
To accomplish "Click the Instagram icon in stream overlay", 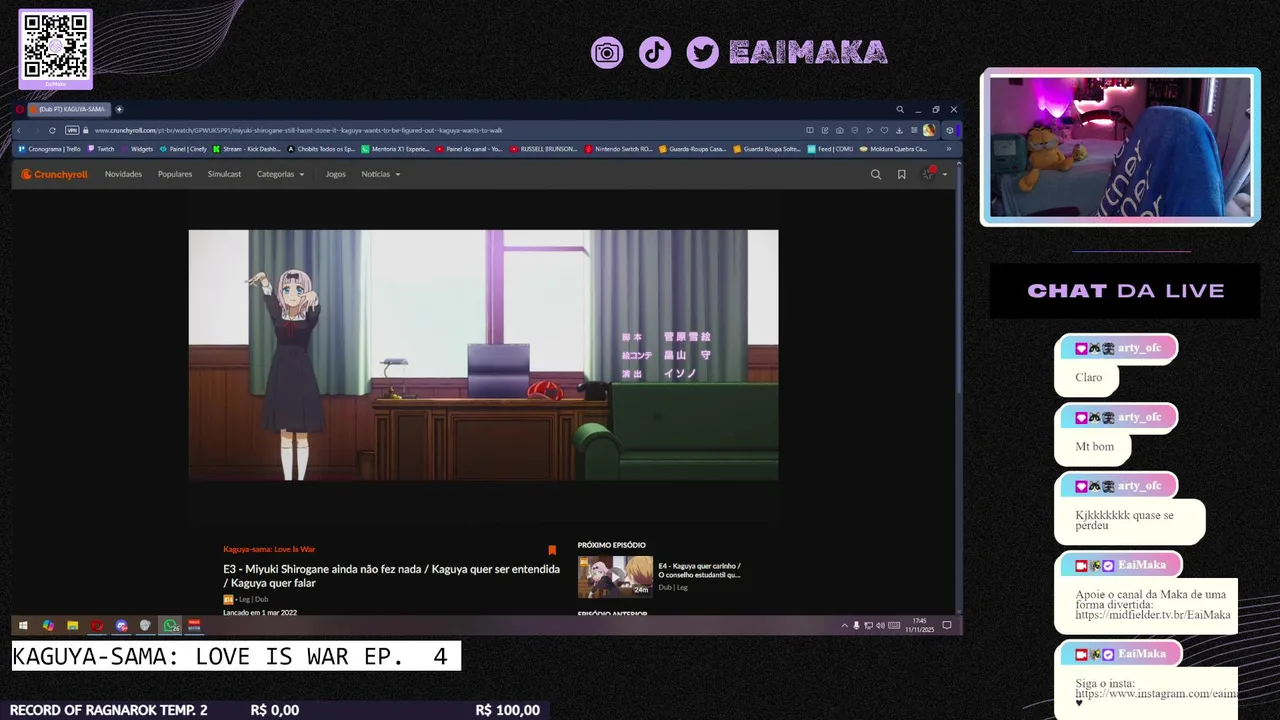I will coord(607,52).
